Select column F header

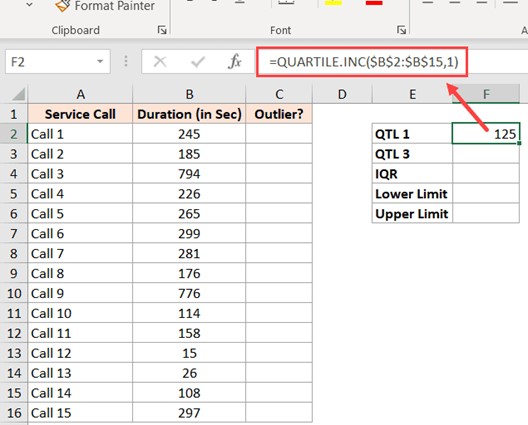(486, 94)
